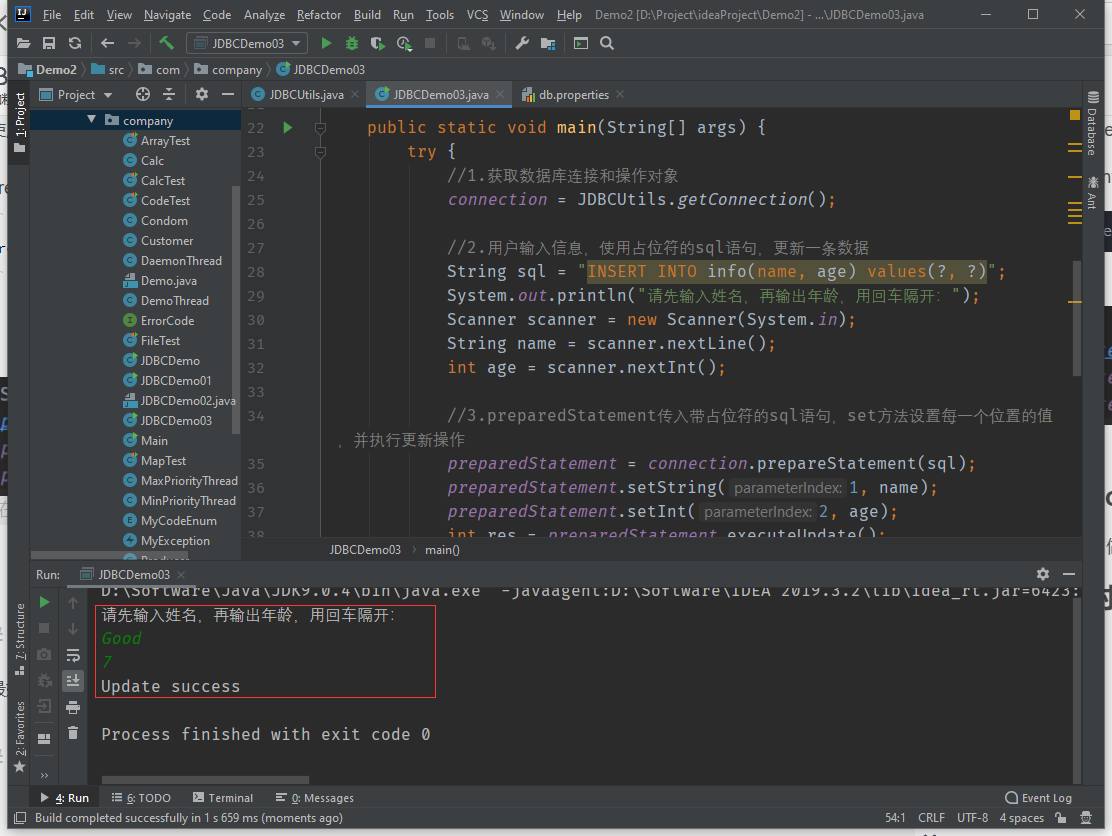Open the Event Log
Screen dimensions: 1112x836
click(x=1038, y=798)
